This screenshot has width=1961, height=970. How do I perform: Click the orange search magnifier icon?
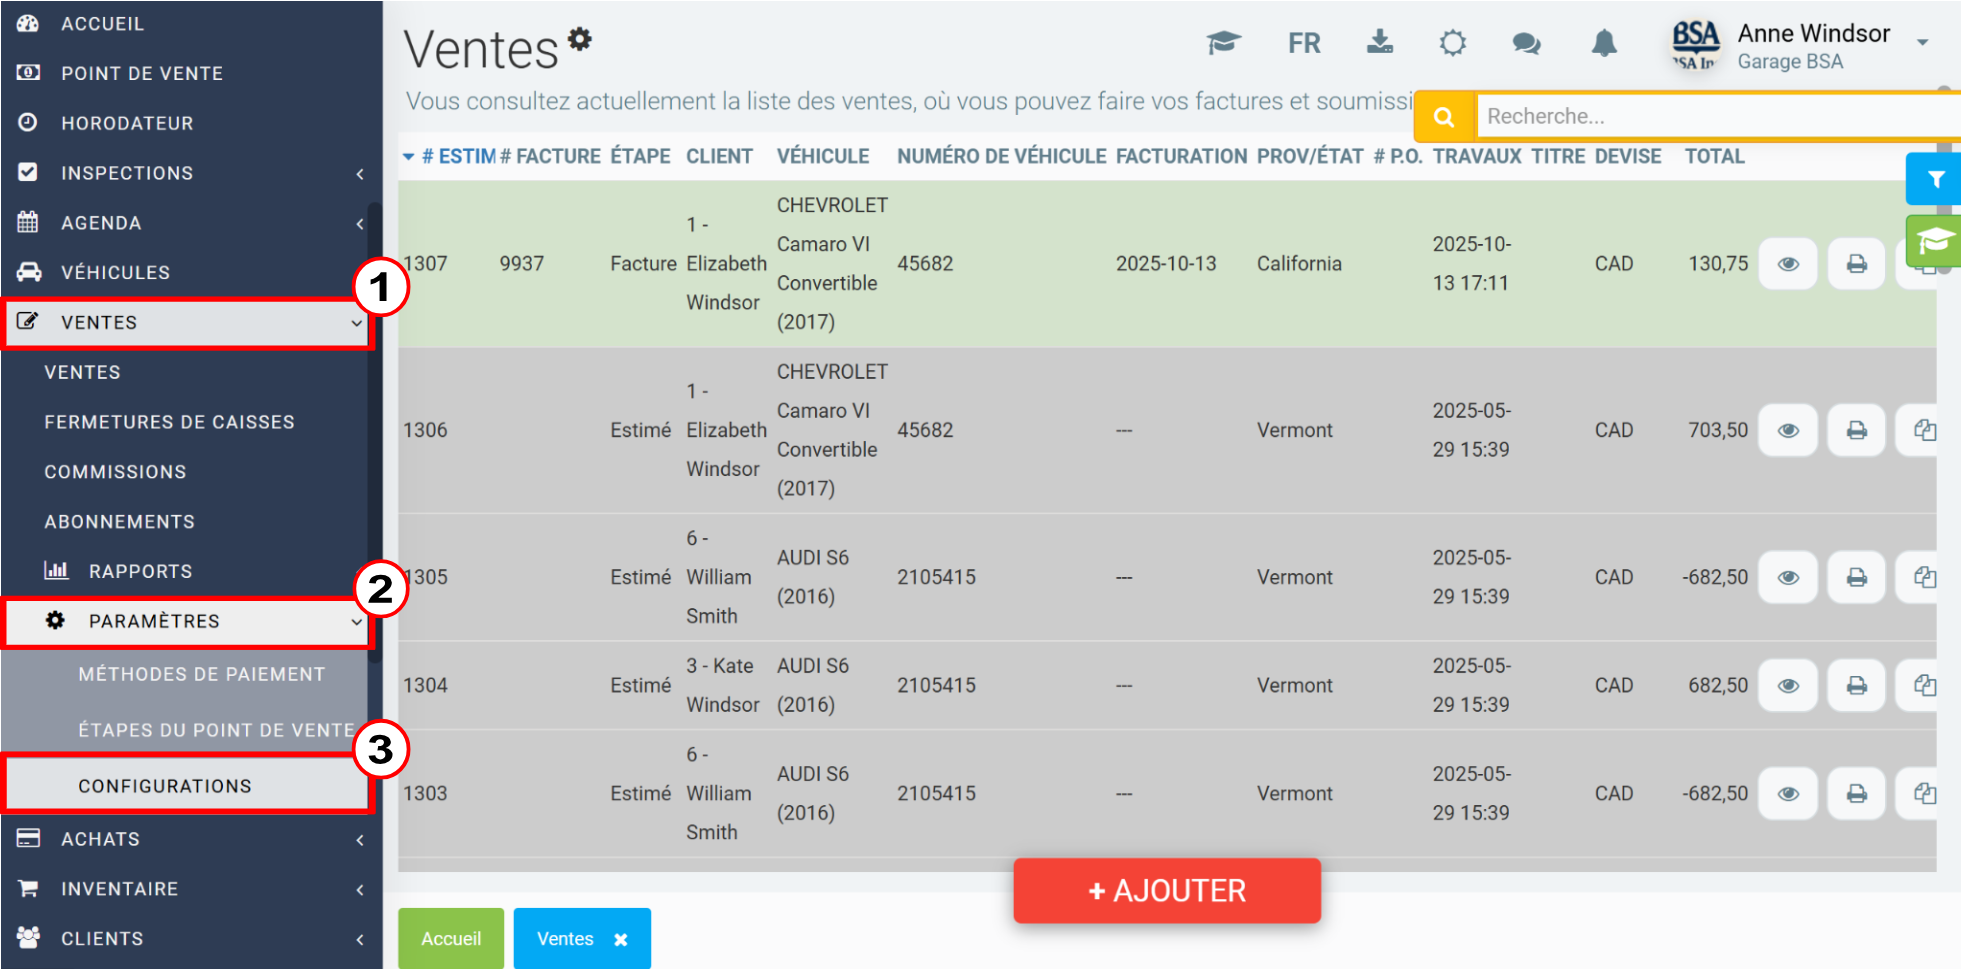coord(1444,117)
